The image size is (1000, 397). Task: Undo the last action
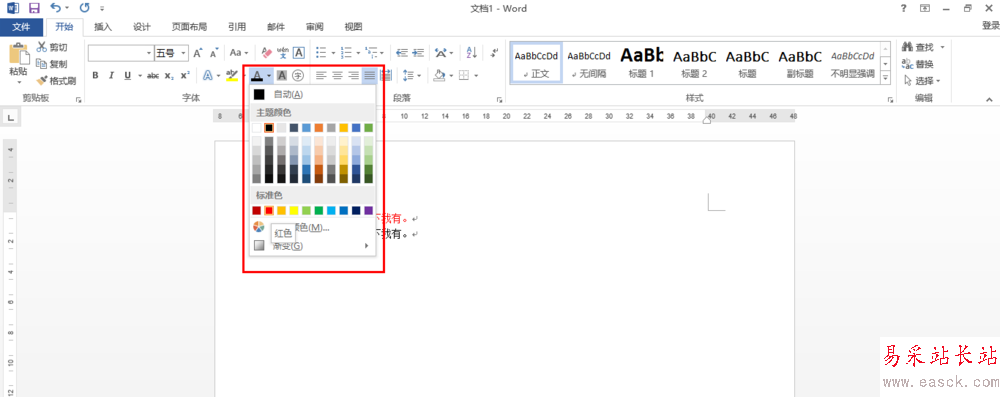pyautogui.click(x=55, y=8)
